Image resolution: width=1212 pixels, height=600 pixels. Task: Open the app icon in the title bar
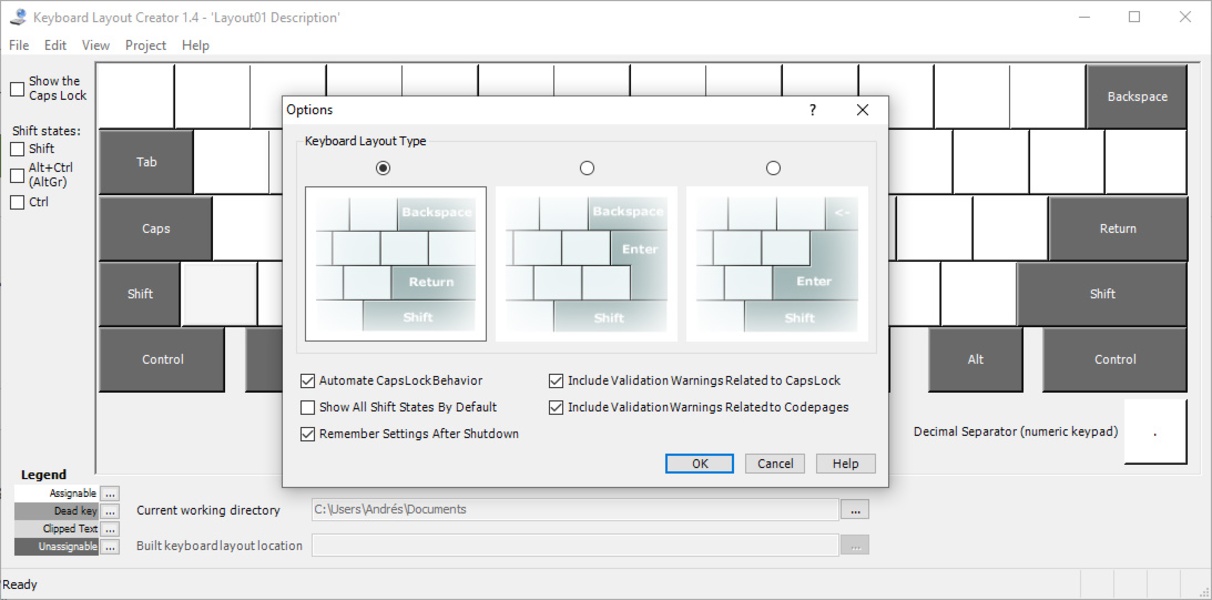(17, 17)
